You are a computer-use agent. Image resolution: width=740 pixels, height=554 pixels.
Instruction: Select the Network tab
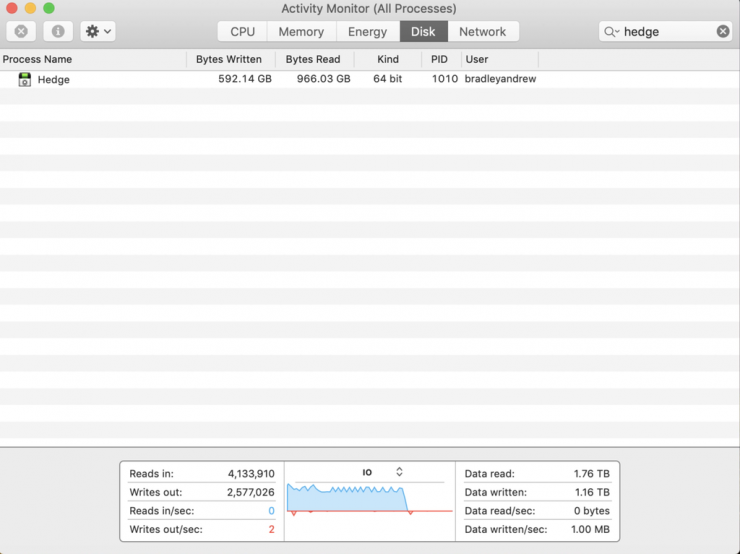pos(483,31)
